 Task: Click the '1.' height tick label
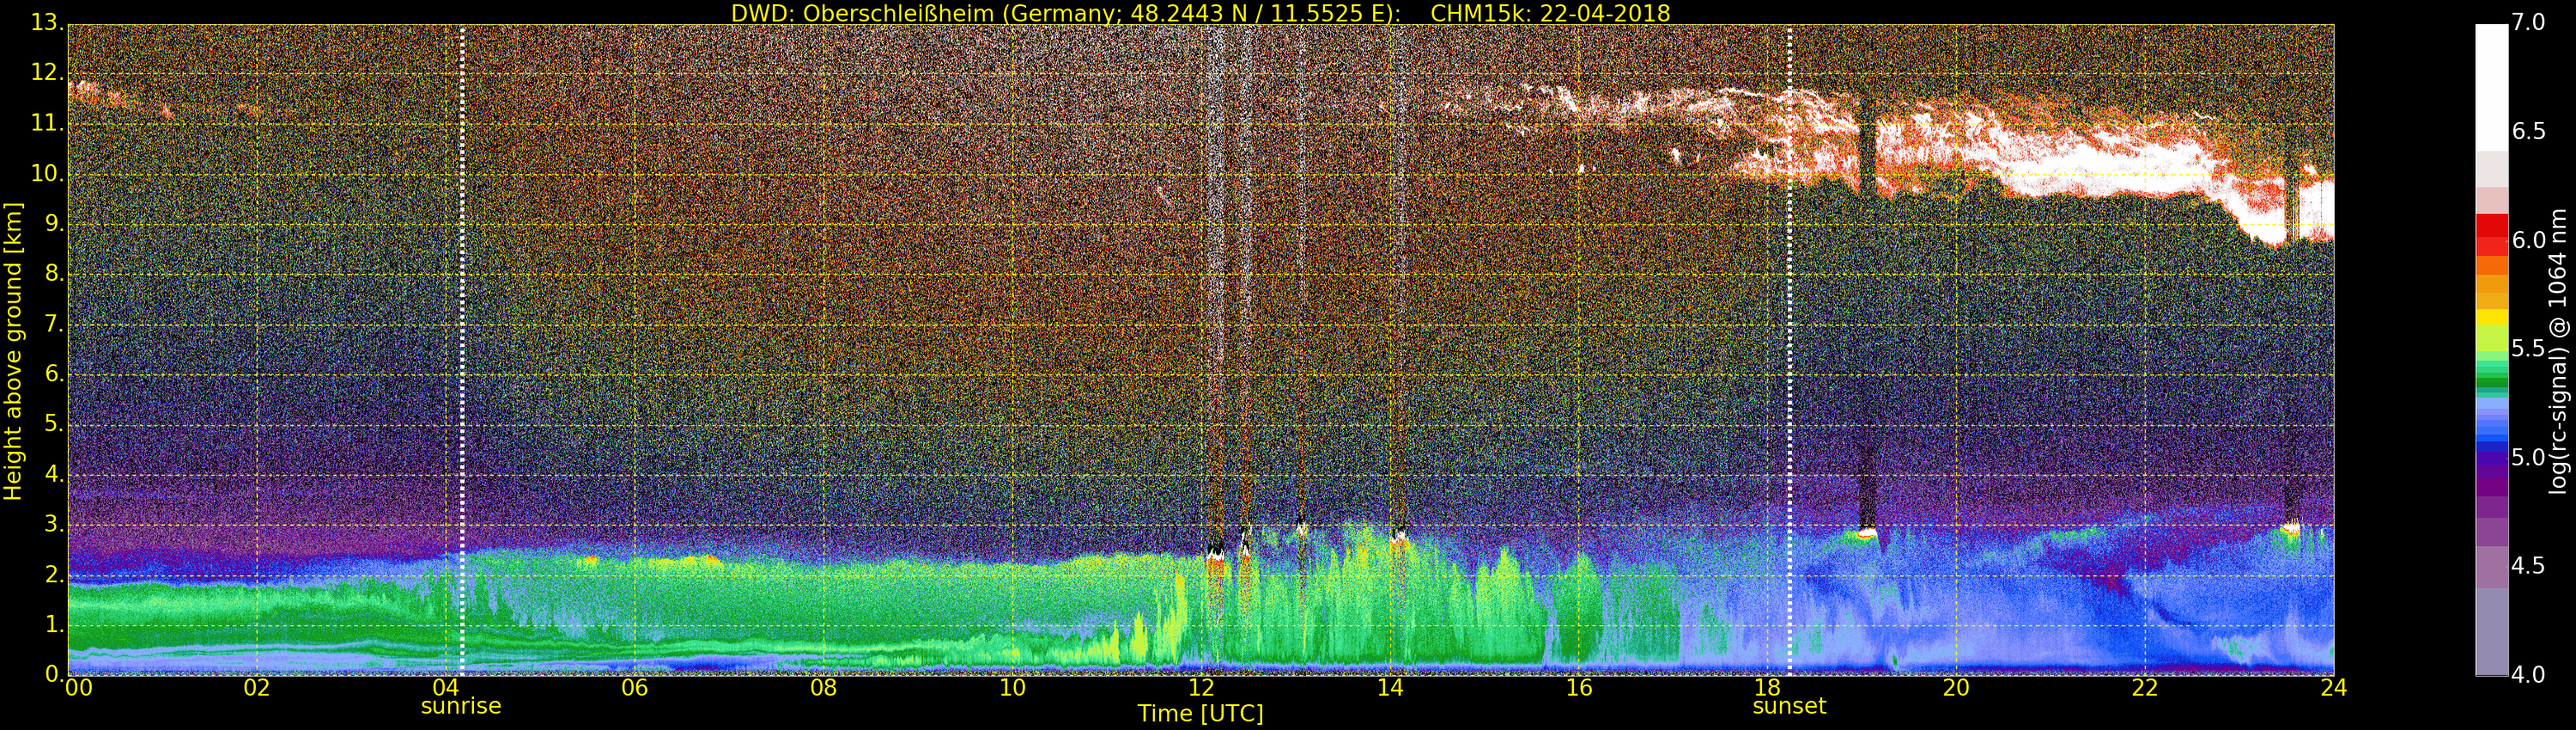[x=54, y=624]
